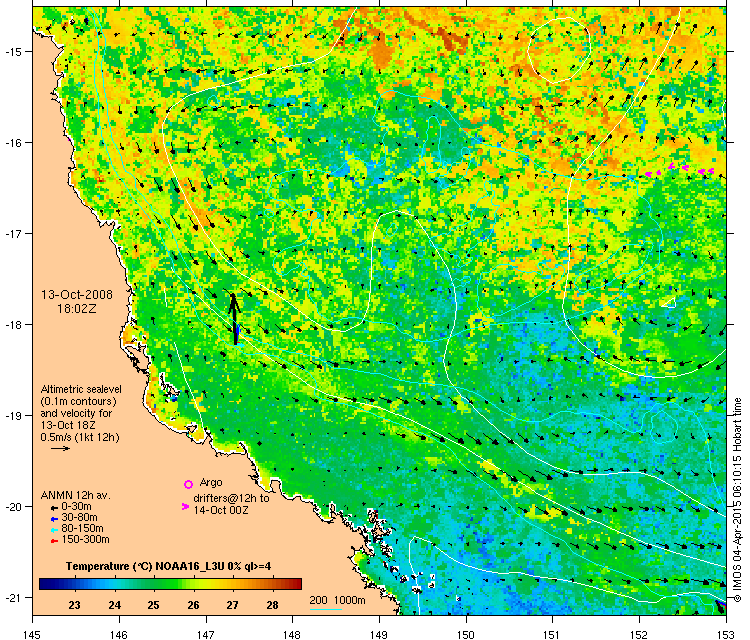Click the dark blue end of temperature colorbar
Screen dimensions: 750x640
[45, 584]
